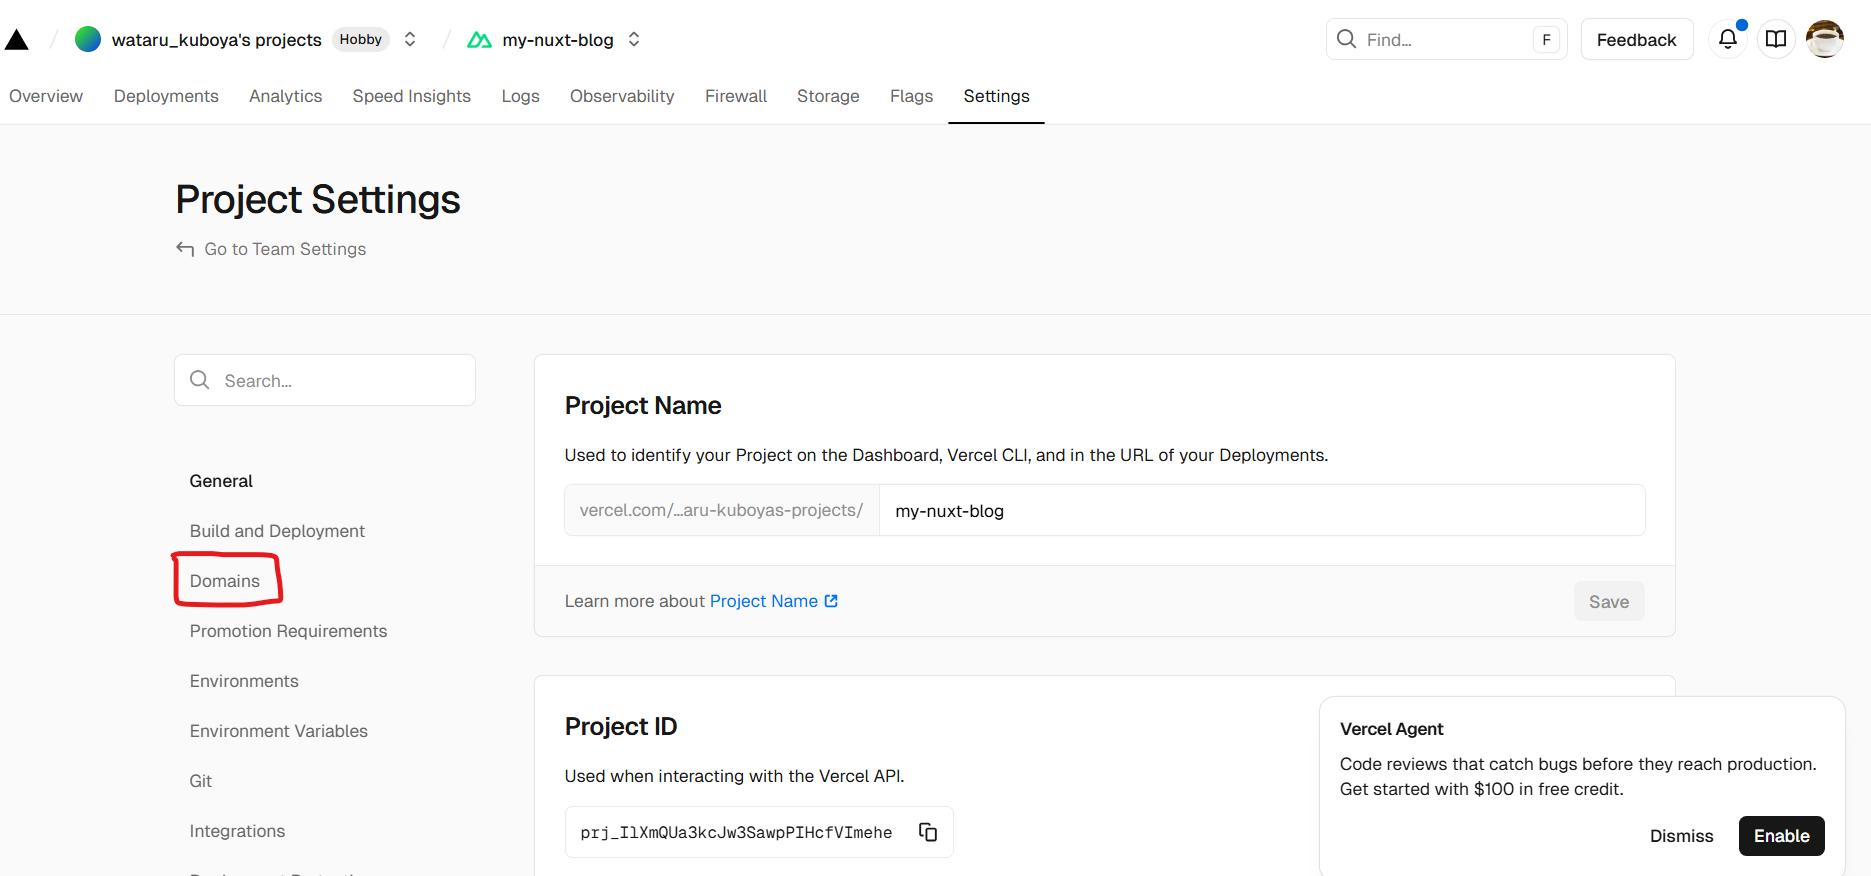Copy the Project ID to clipboard
1871x876 pixels.
pyautogui.click(x=927, y=832)
